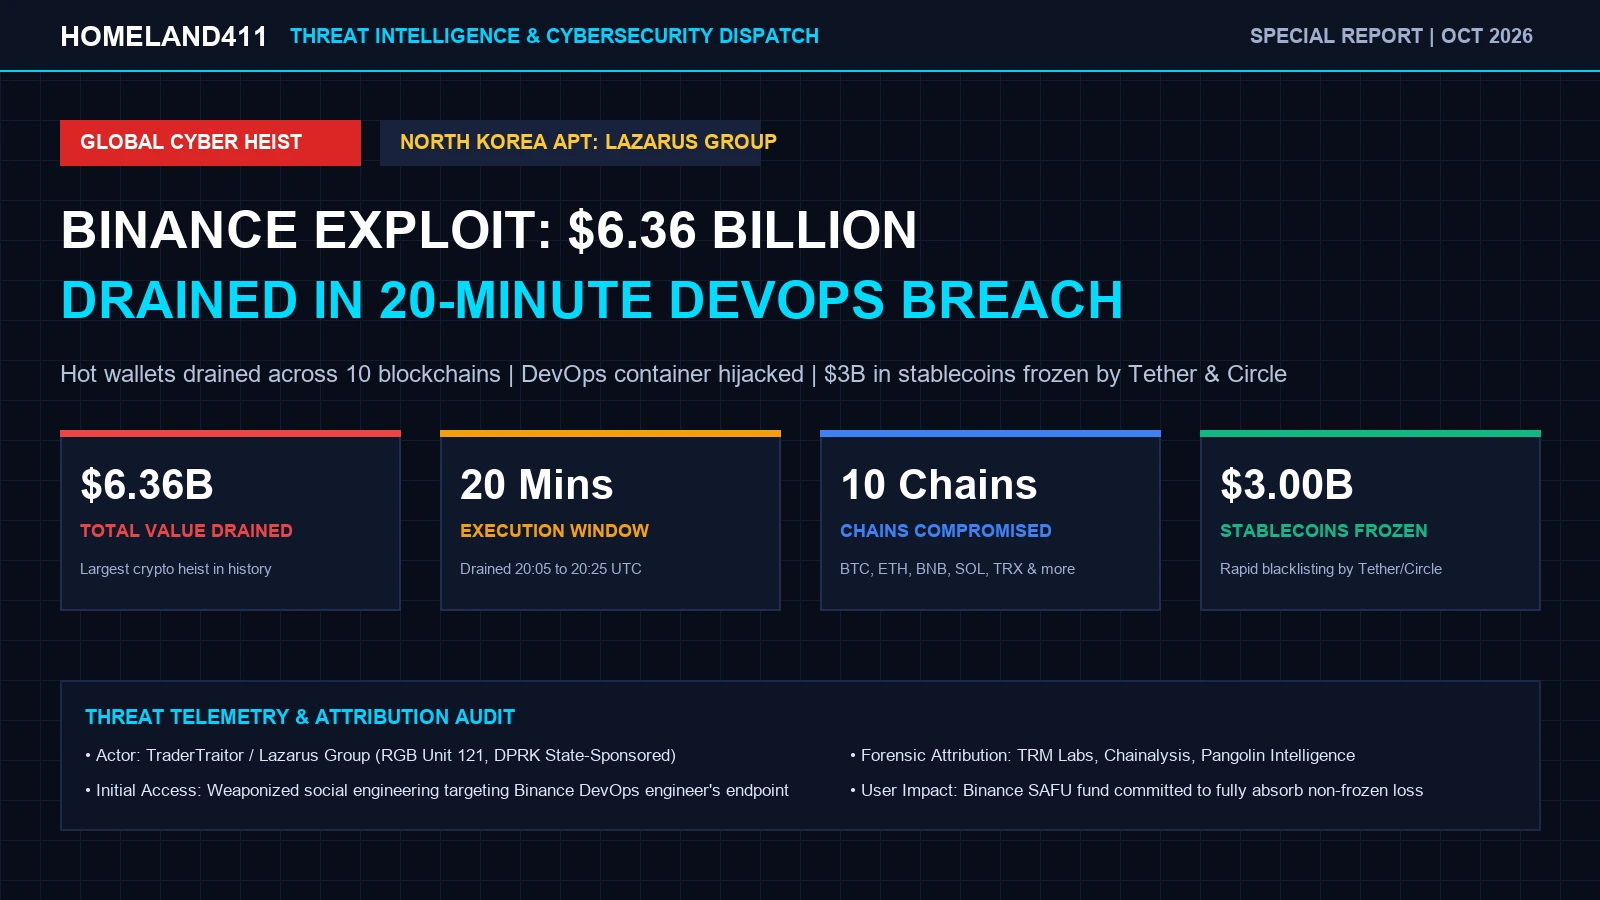Click the Total Value Drained label
Image resolution: width=1600 pixels, height=900 pixels.
tap(186, 531)
